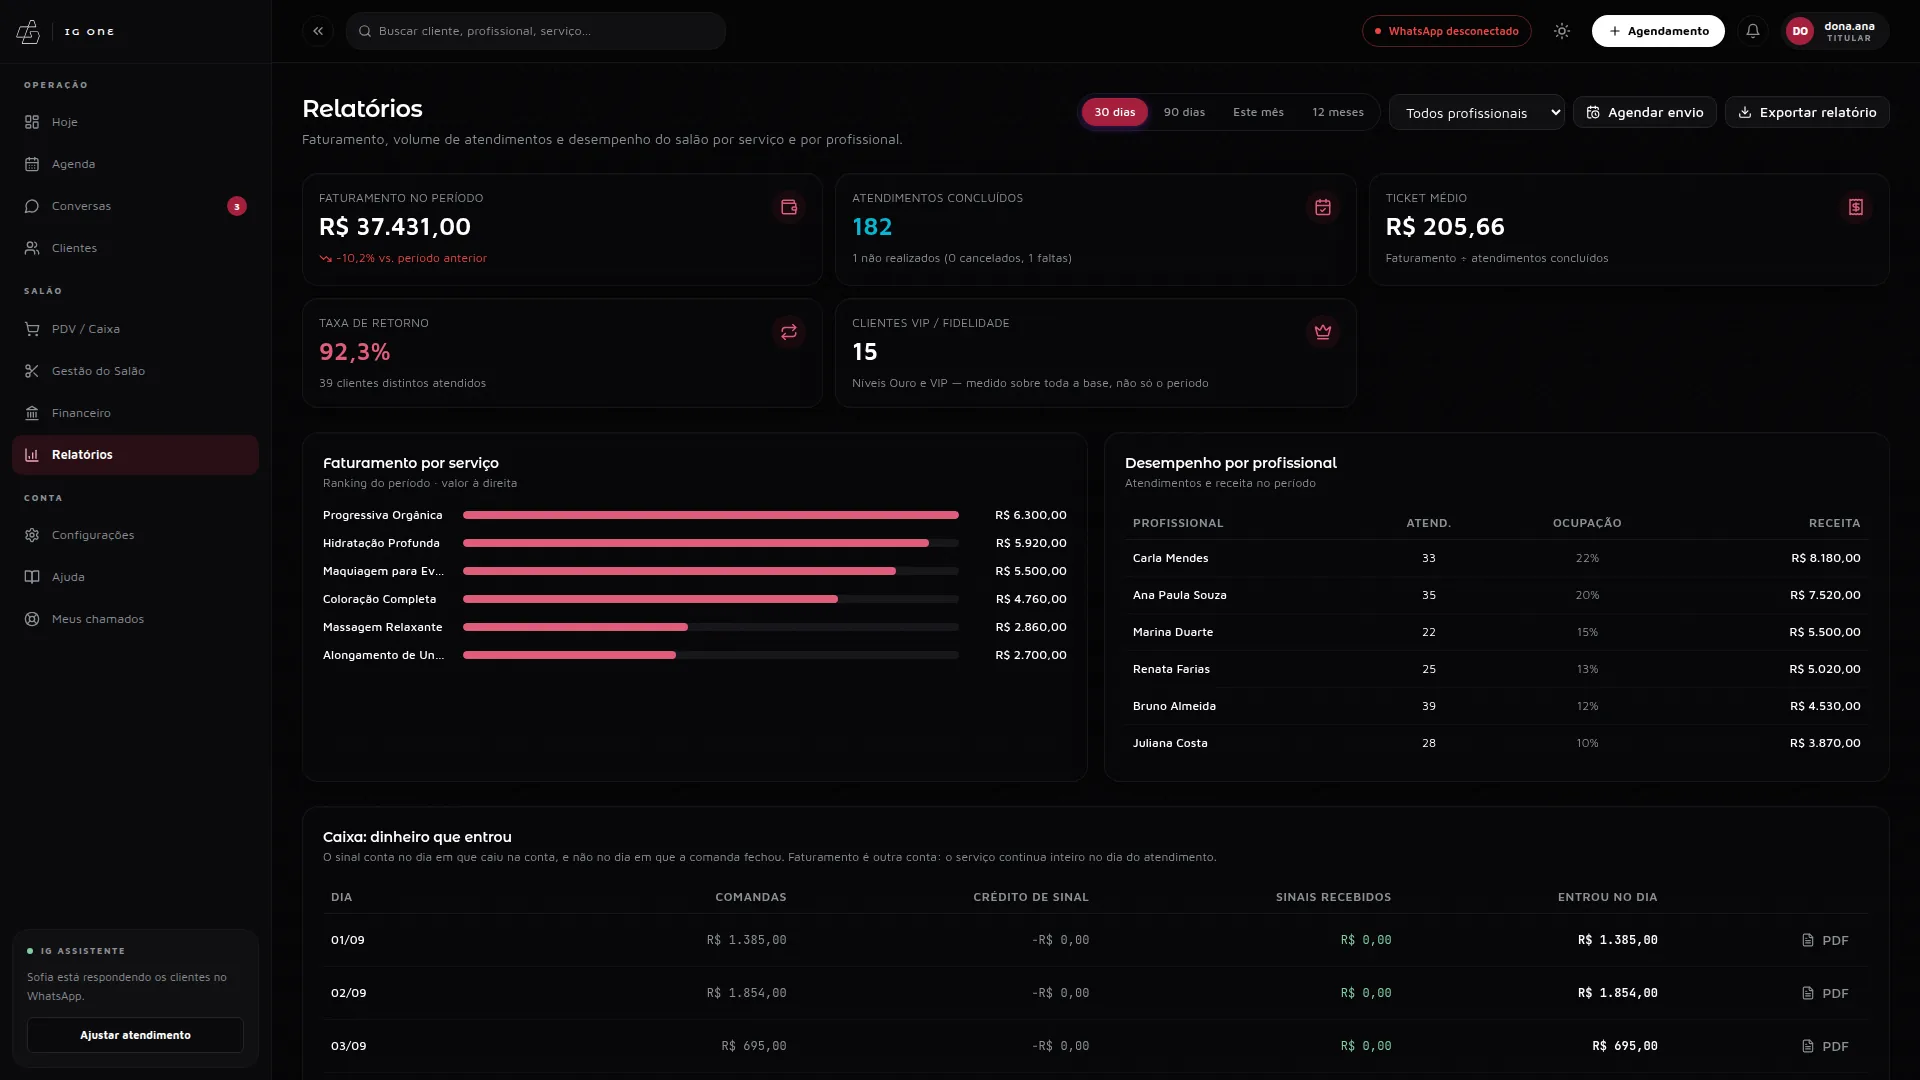The width and height of the screenshot is (1920, 1080).
Task: Click the 182 atendimentos concluídos value
Action: [872, 227]
